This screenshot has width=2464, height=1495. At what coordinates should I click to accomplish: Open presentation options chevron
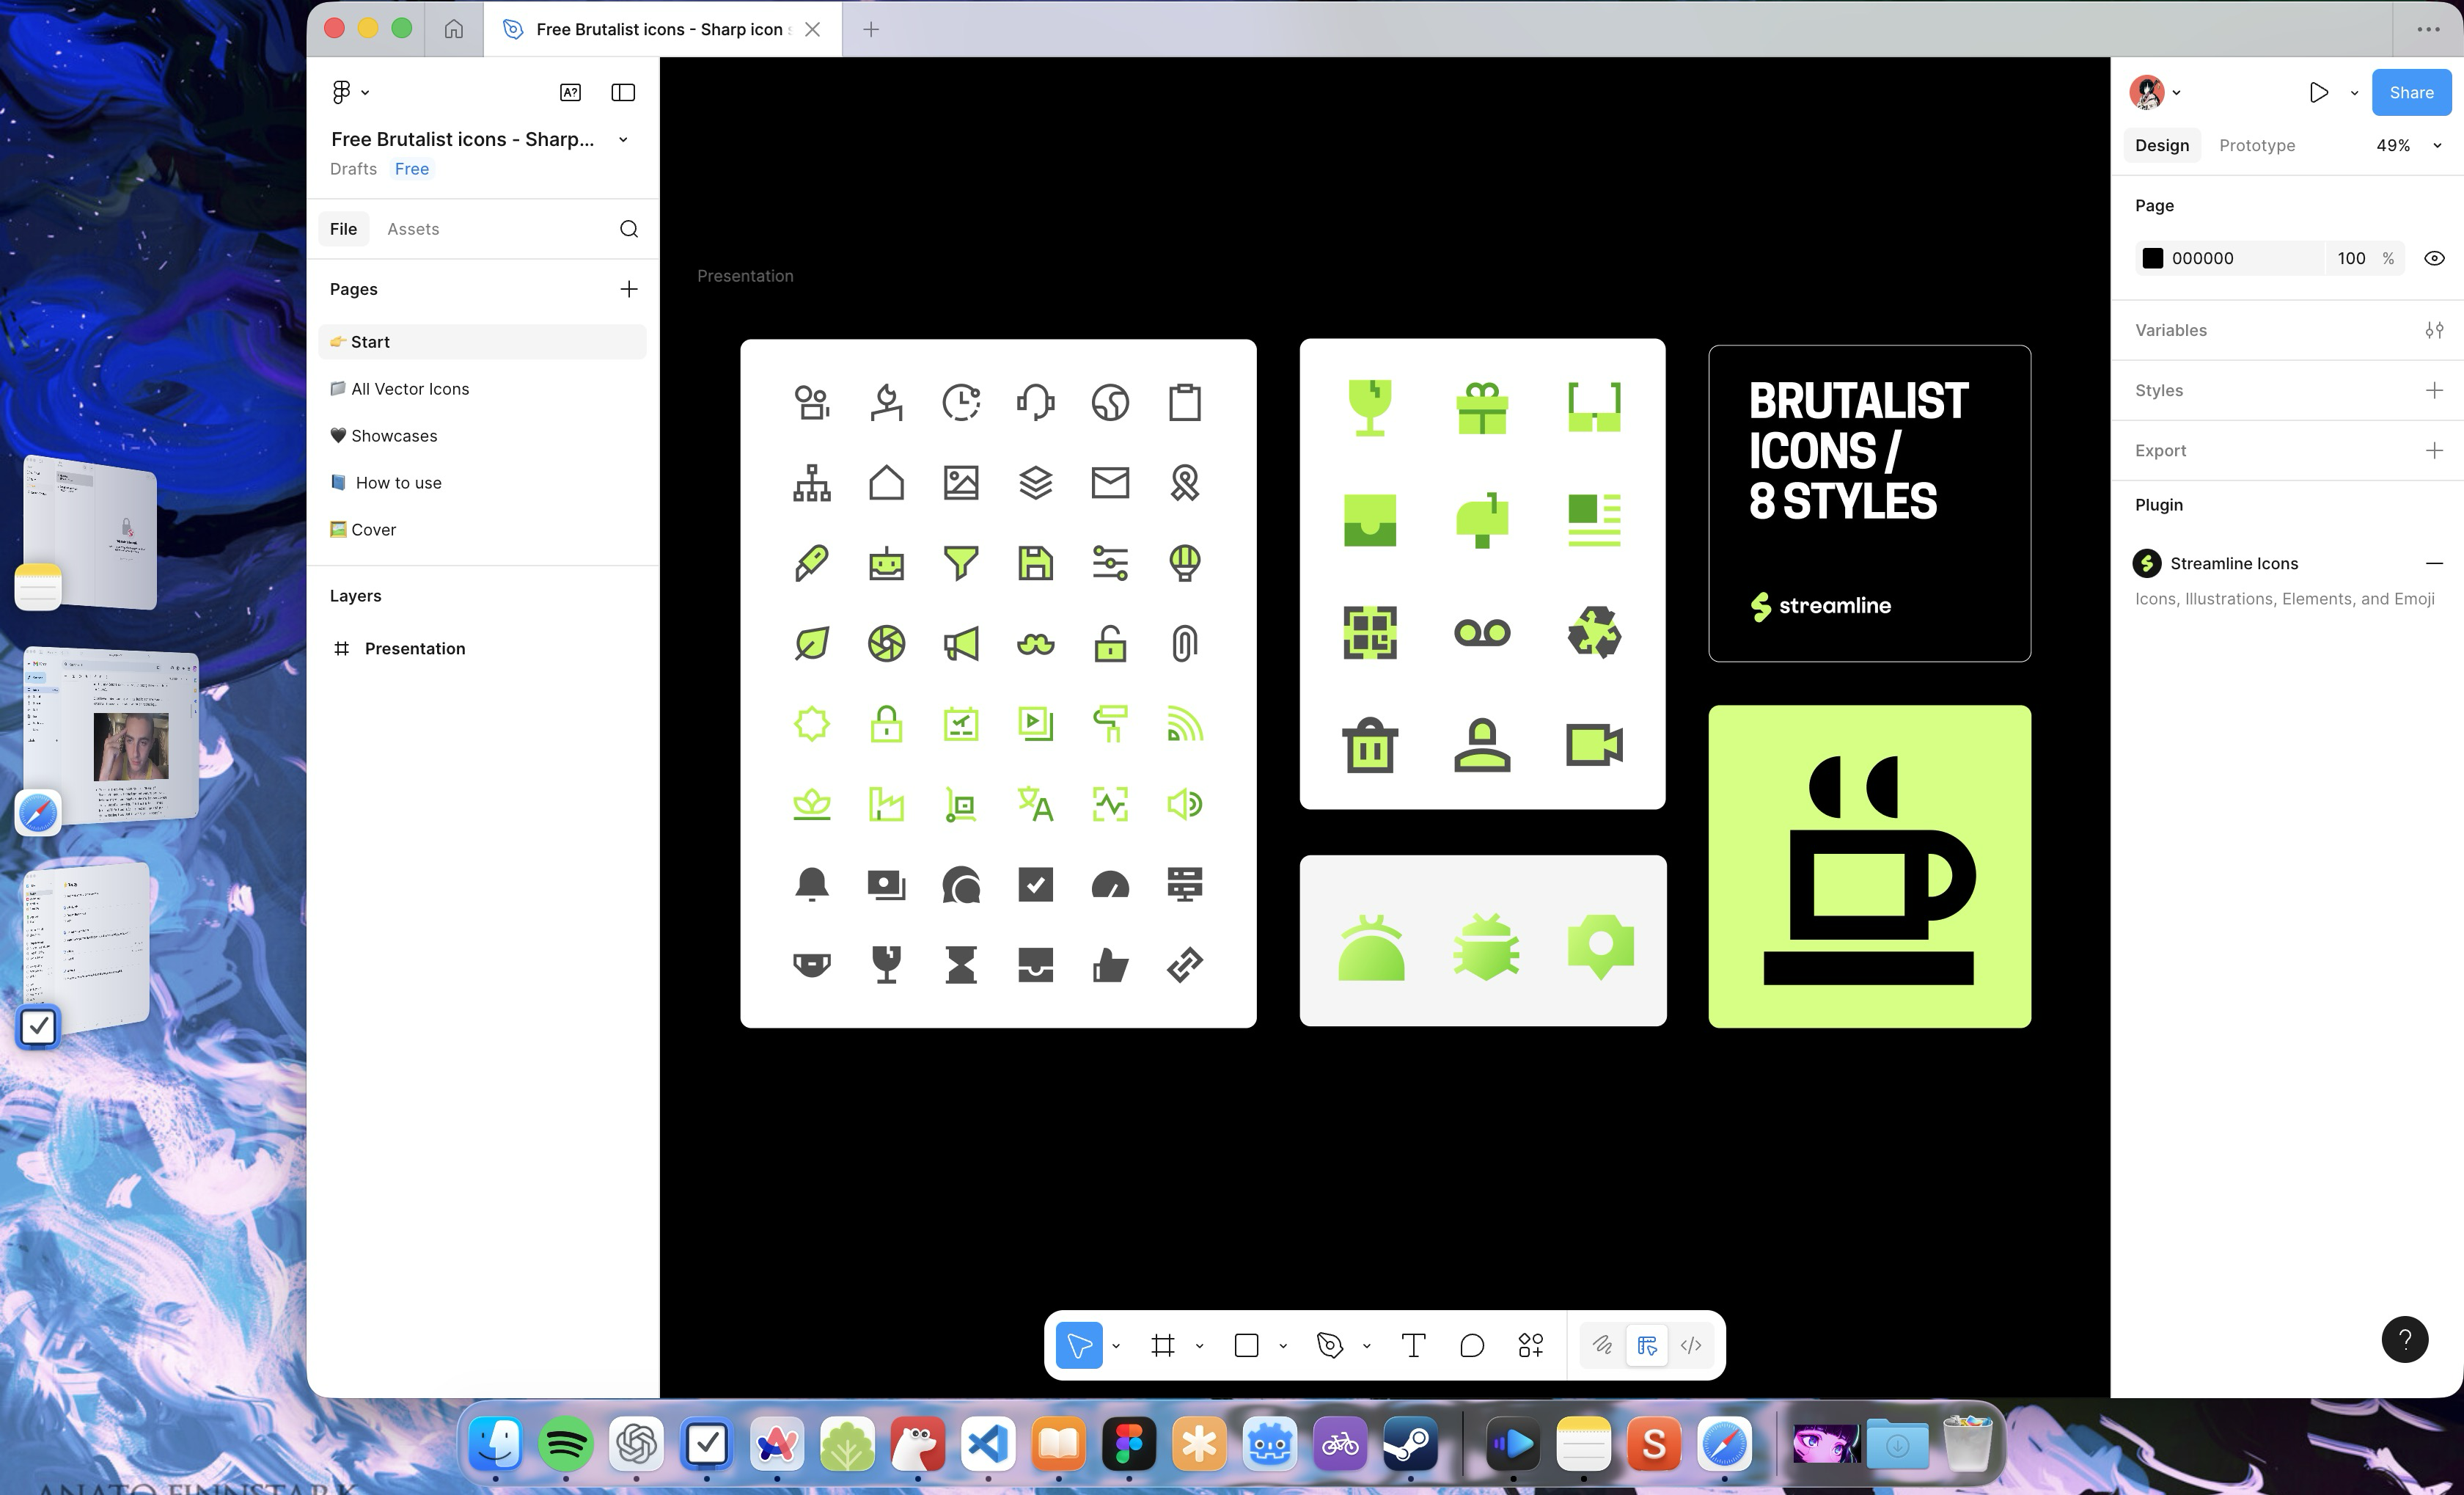click(x=2354, y=93)
